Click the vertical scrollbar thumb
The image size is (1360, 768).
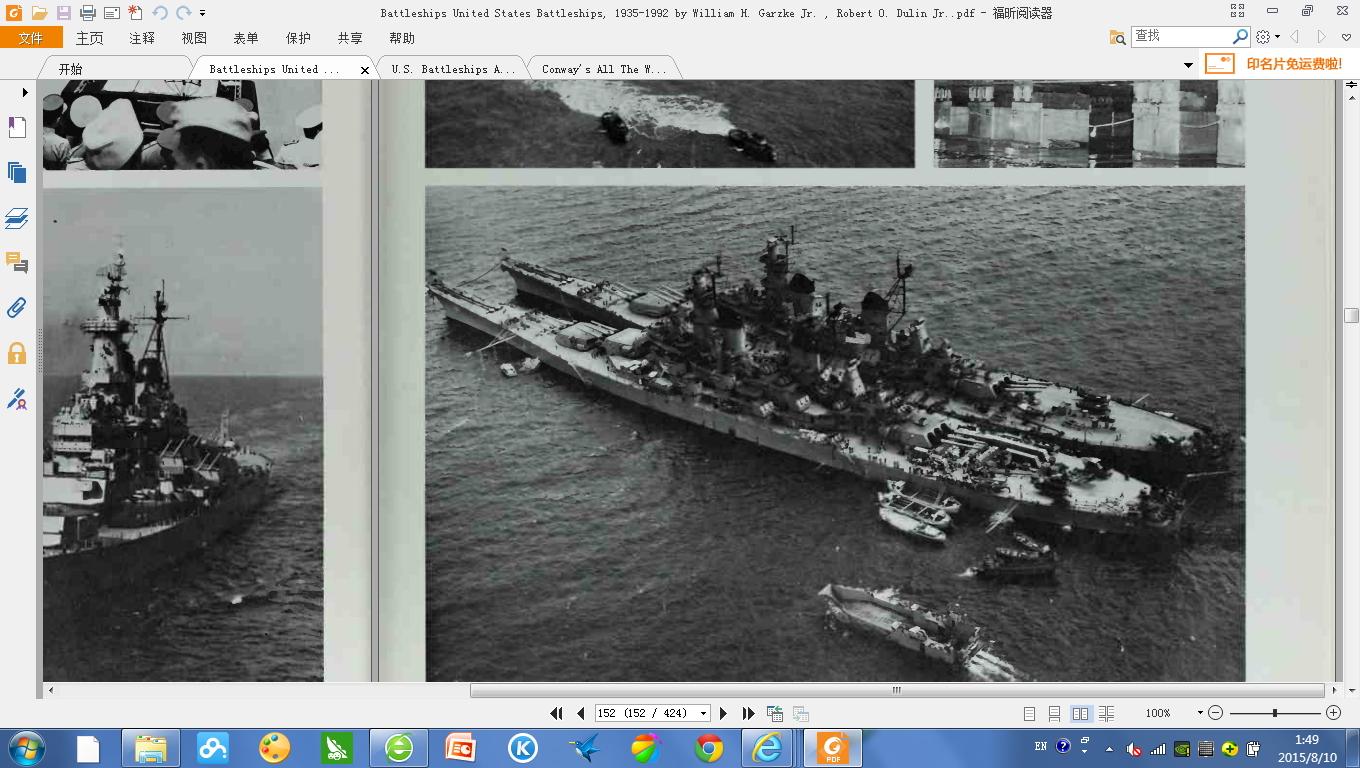pyautogui.click(x=1351, y=316)
